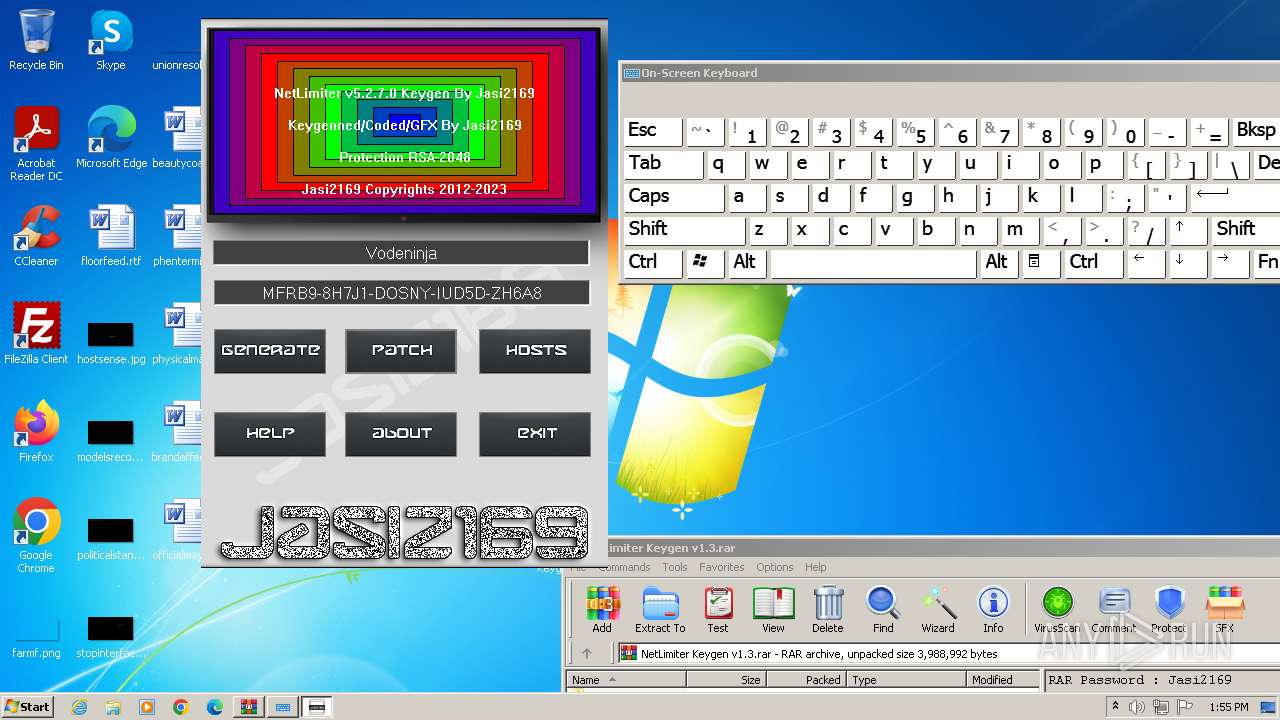Open the WinRAR Wizard tool
Viewport: 1280px width, 720px height.
pyautogui.click(x=938, y=610)
